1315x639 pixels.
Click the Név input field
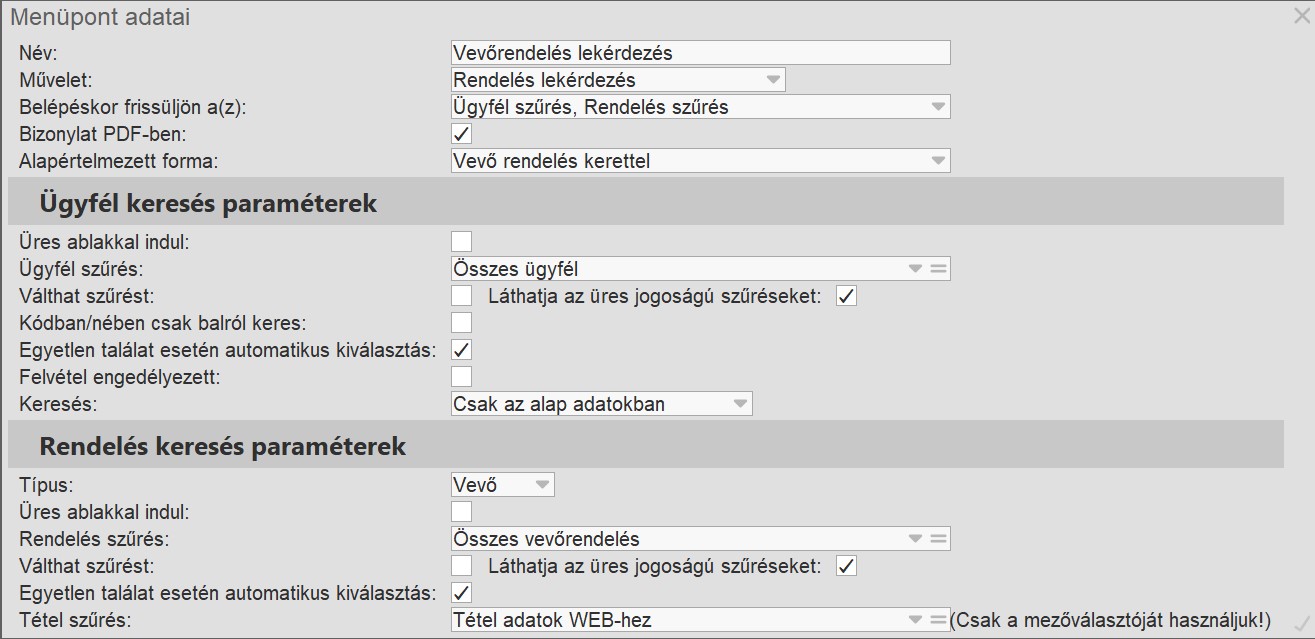(700, 53)
